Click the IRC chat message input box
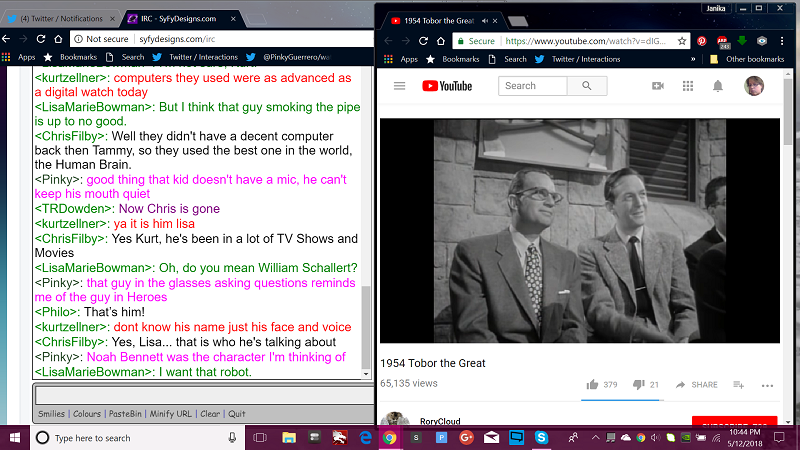The height and width of the screenshot is (450, 800). 204,395
